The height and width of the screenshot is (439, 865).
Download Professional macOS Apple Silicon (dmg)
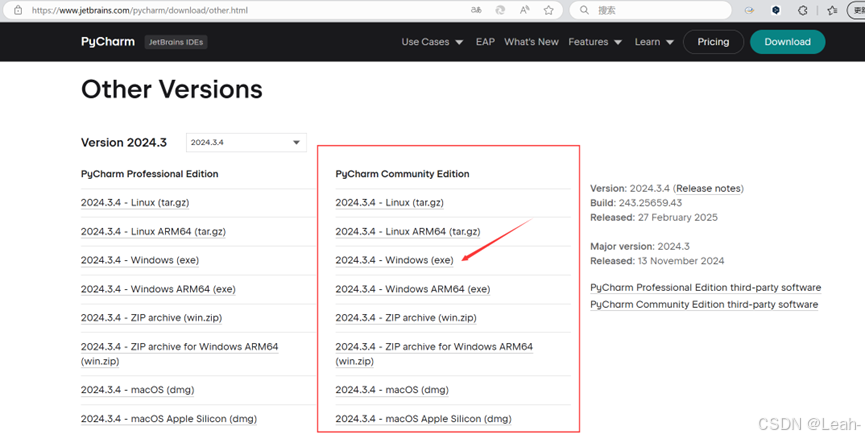(169, 419)
